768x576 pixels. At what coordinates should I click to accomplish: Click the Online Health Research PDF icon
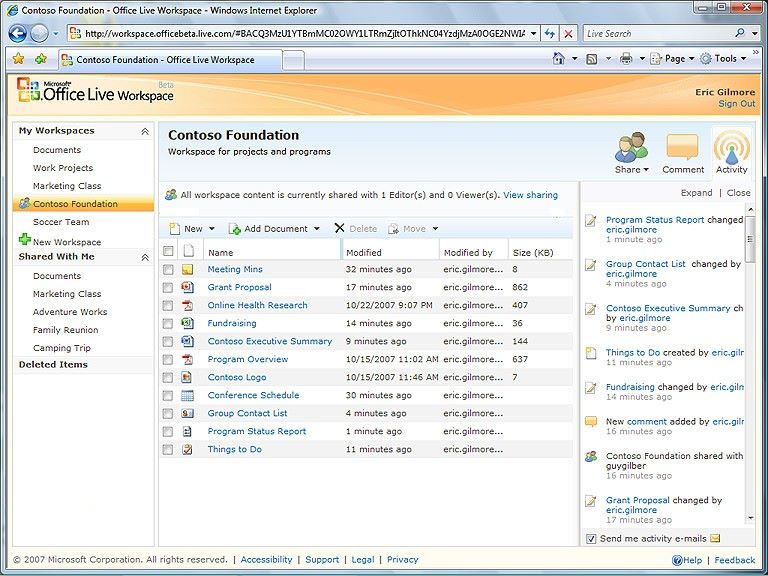[x=187, y=305]
